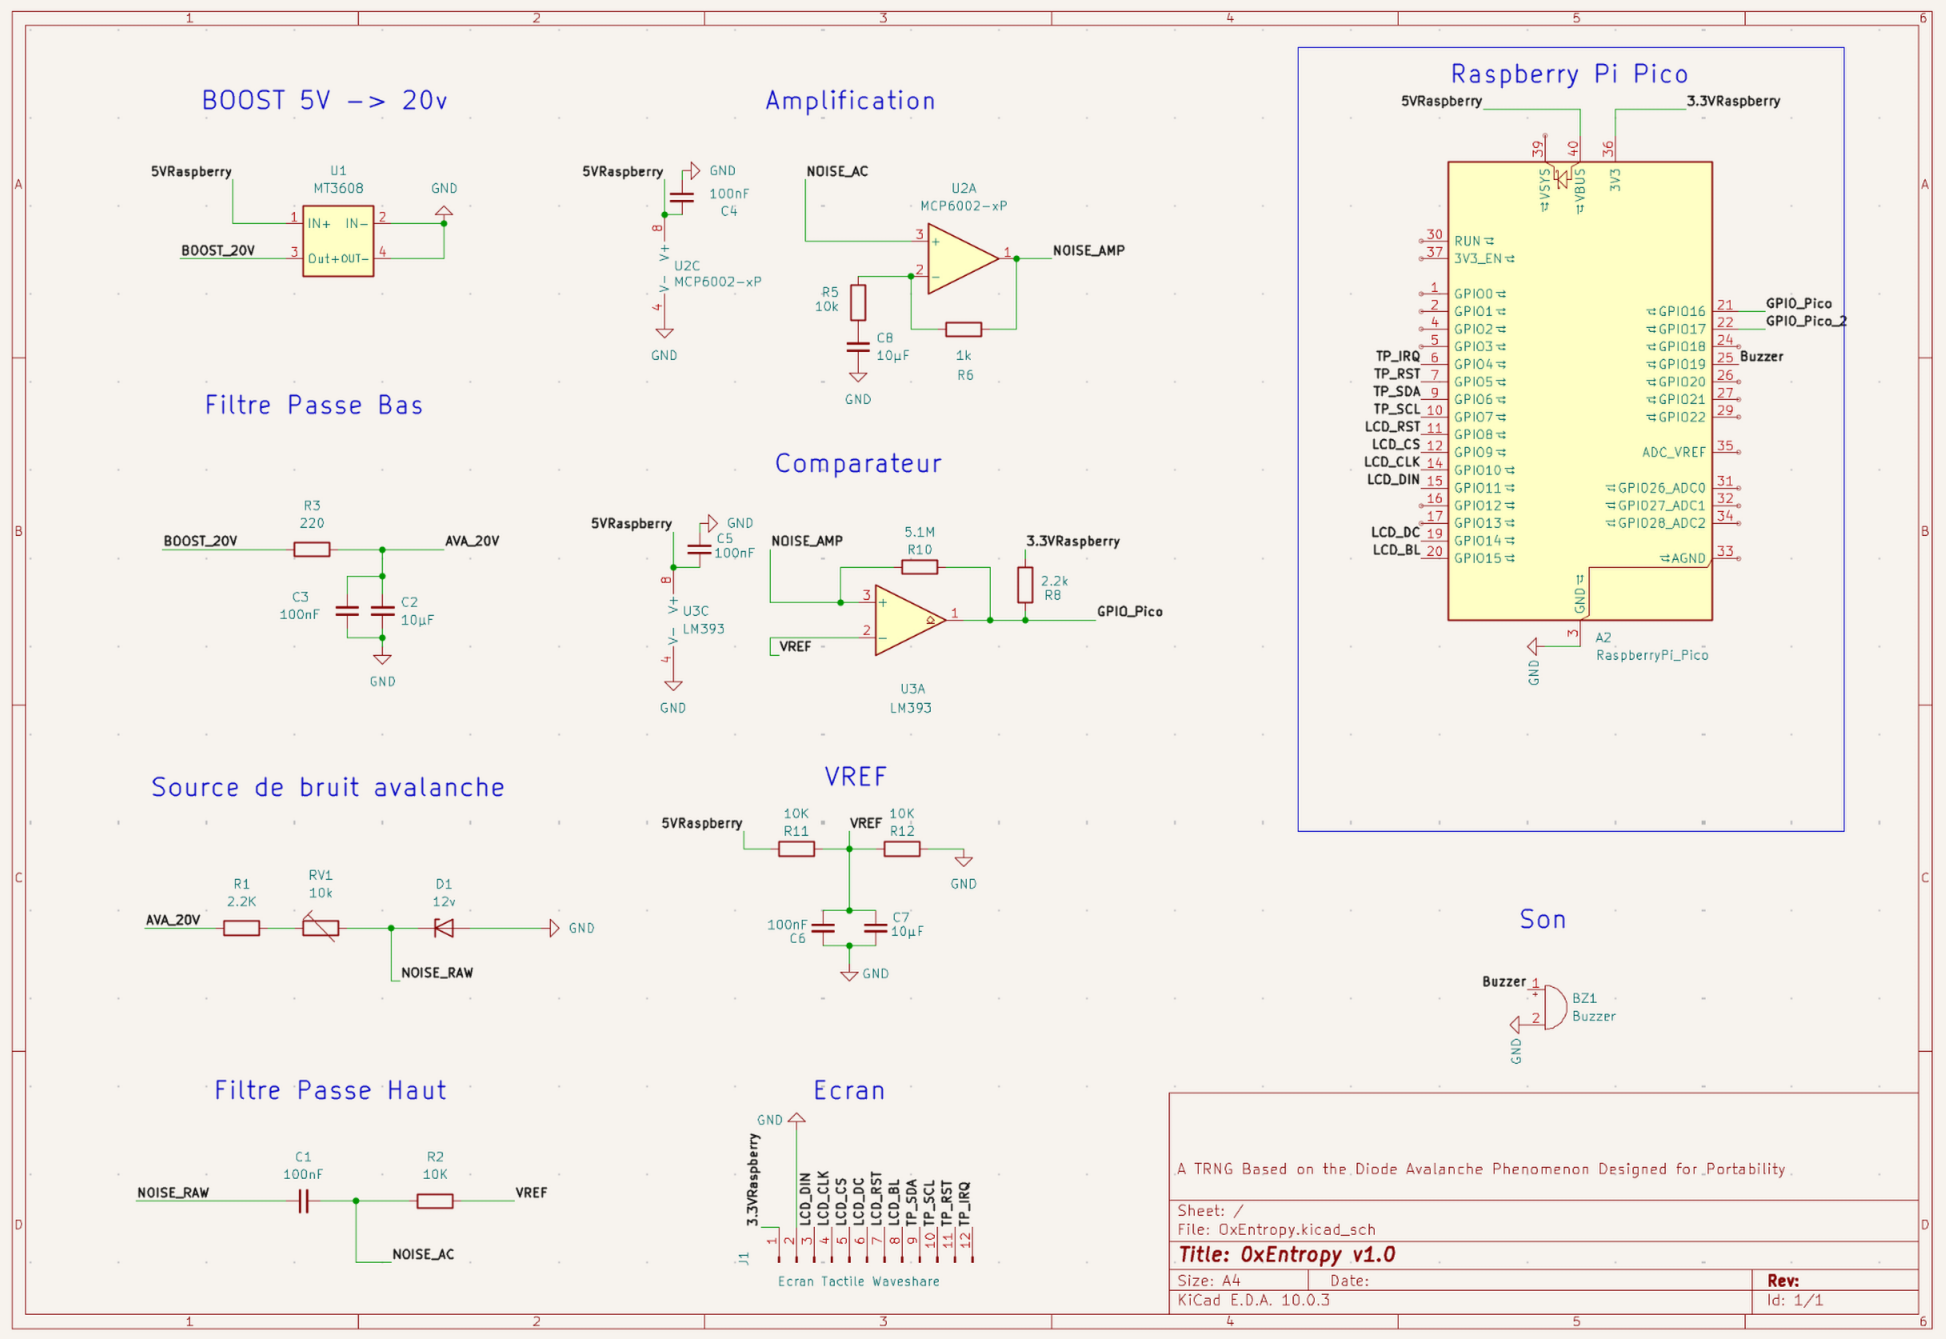Select resistor R12 10K to GND
The image size is (1946, 1339).
pyautogui.click(x=902, y=849)
